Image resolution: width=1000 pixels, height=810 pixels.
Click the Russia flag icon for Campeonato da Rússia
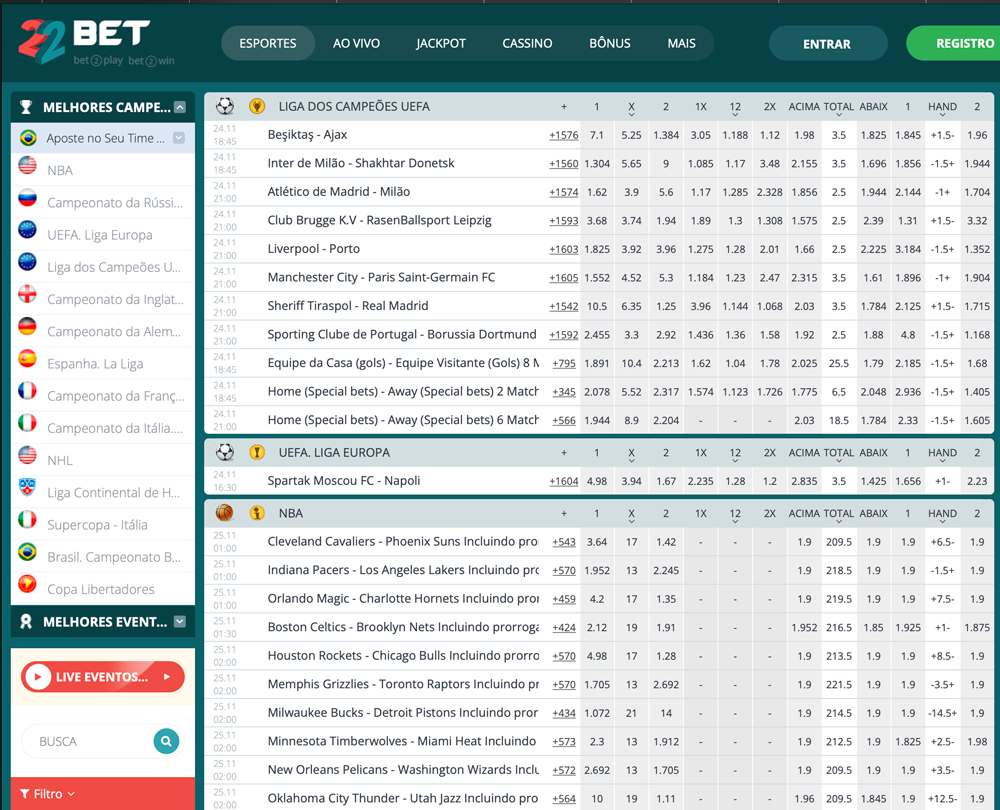[27, 198]
